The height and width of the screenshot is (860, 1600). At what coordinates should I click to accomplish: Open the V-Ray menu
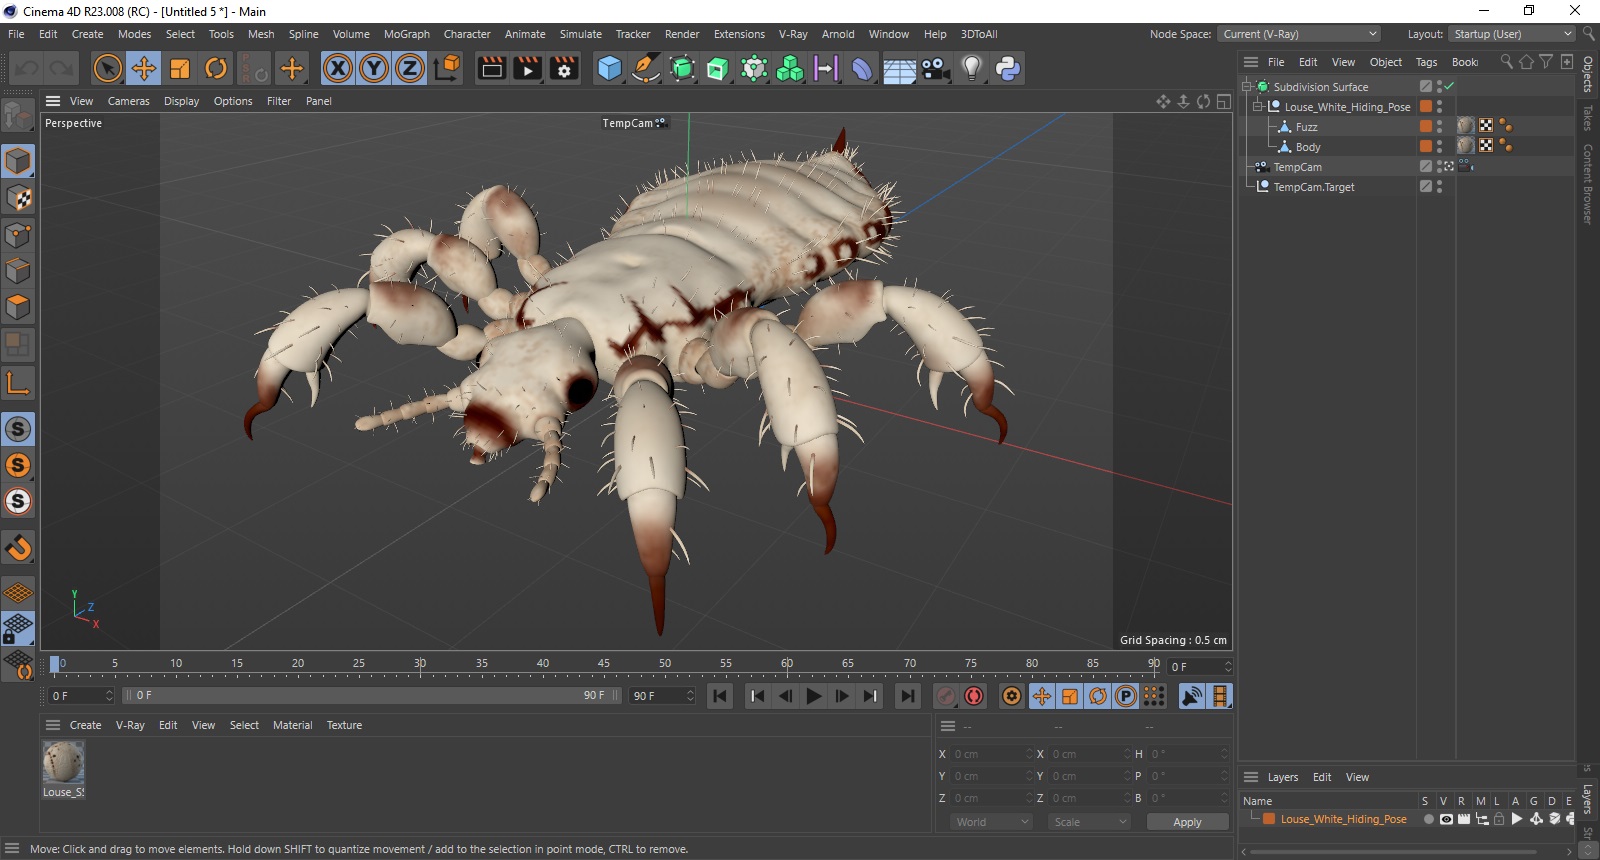[x=793, y=34]
